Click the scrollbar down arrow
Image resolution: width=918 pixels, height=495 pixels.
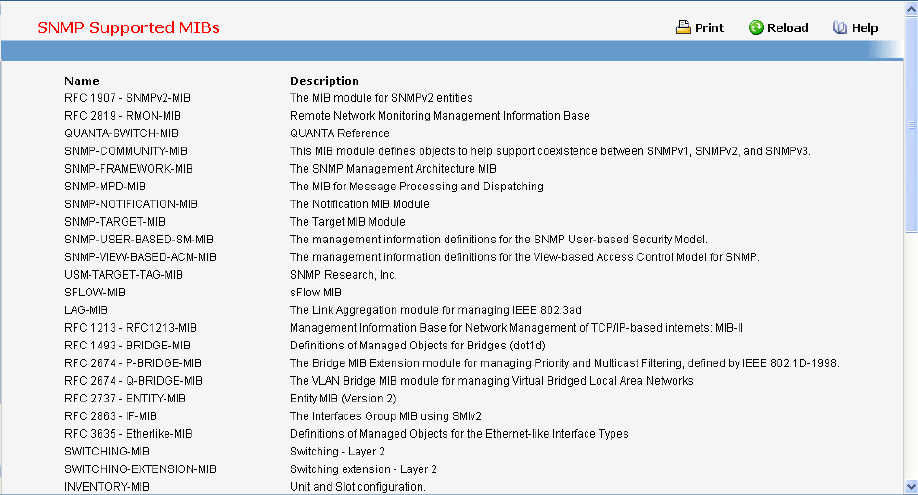(912, 487)
